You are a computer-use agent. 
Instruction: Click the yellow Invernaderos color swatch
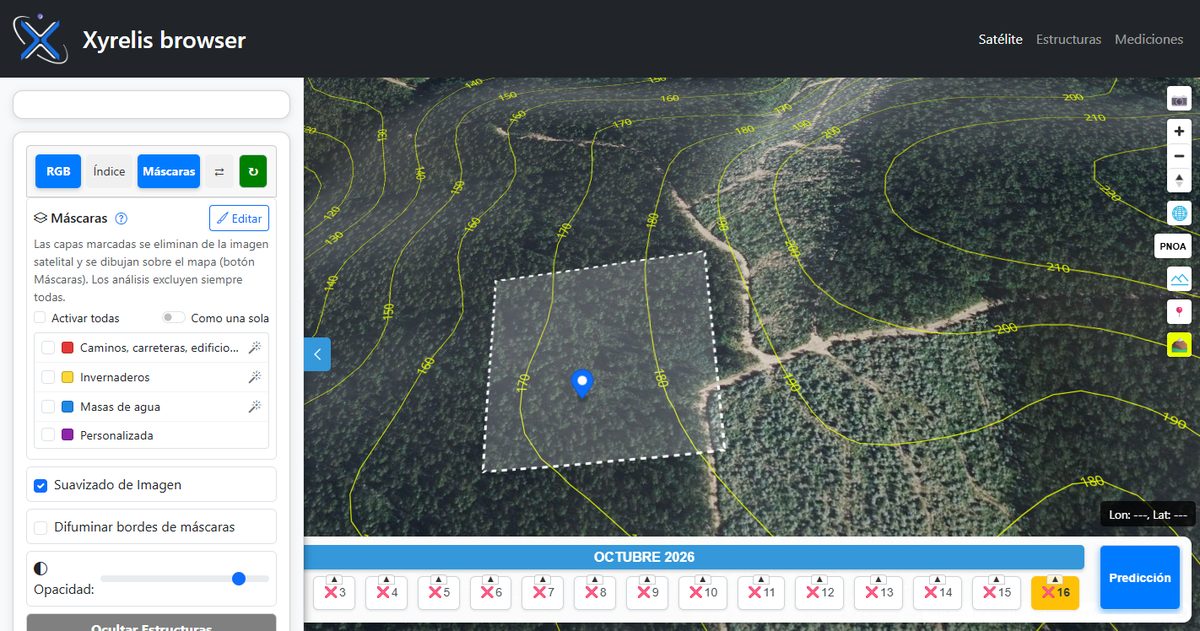[x=67, y=377]
